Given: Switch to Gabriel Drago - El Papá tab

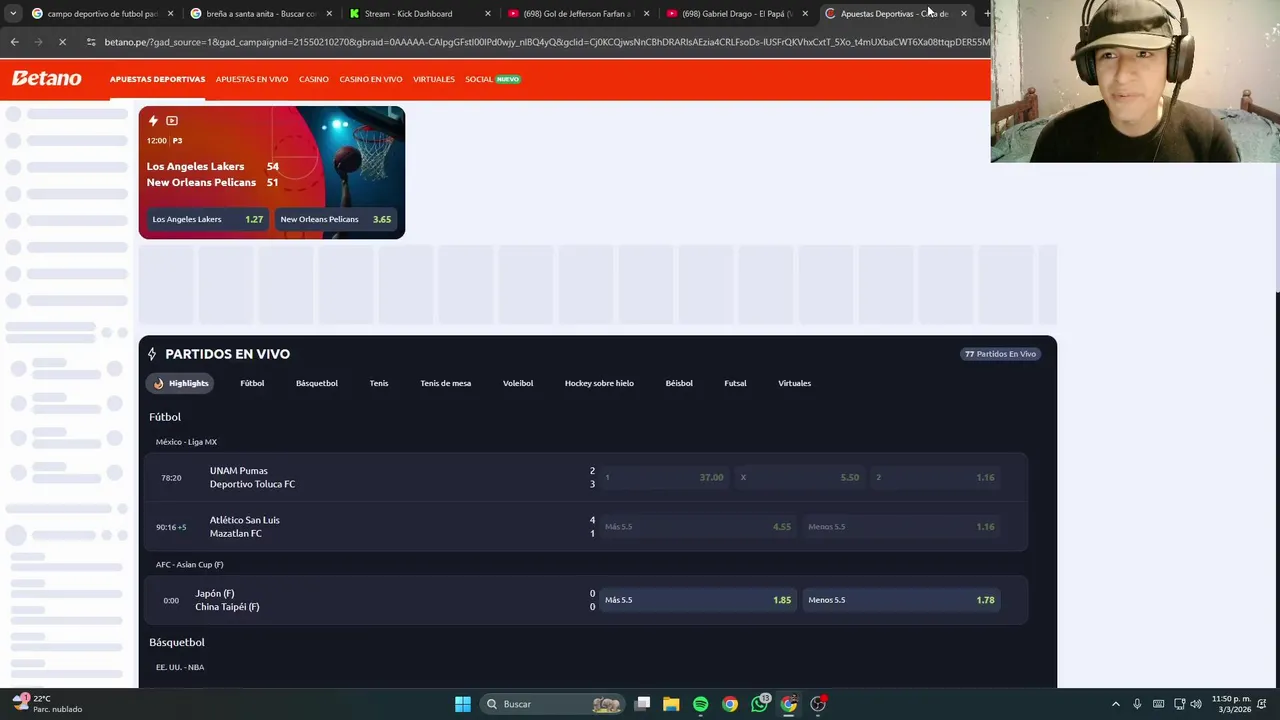Looking at the screenshot, I should point(736,14).
